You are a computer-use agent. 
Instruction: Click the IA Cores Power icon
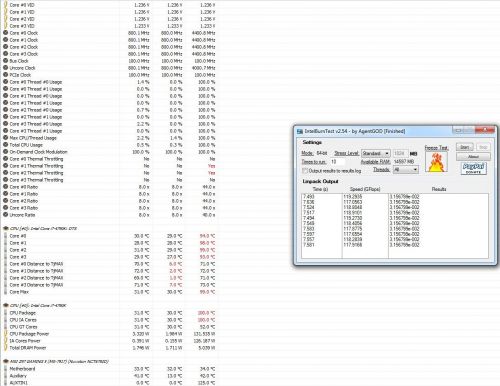[5, 341]
